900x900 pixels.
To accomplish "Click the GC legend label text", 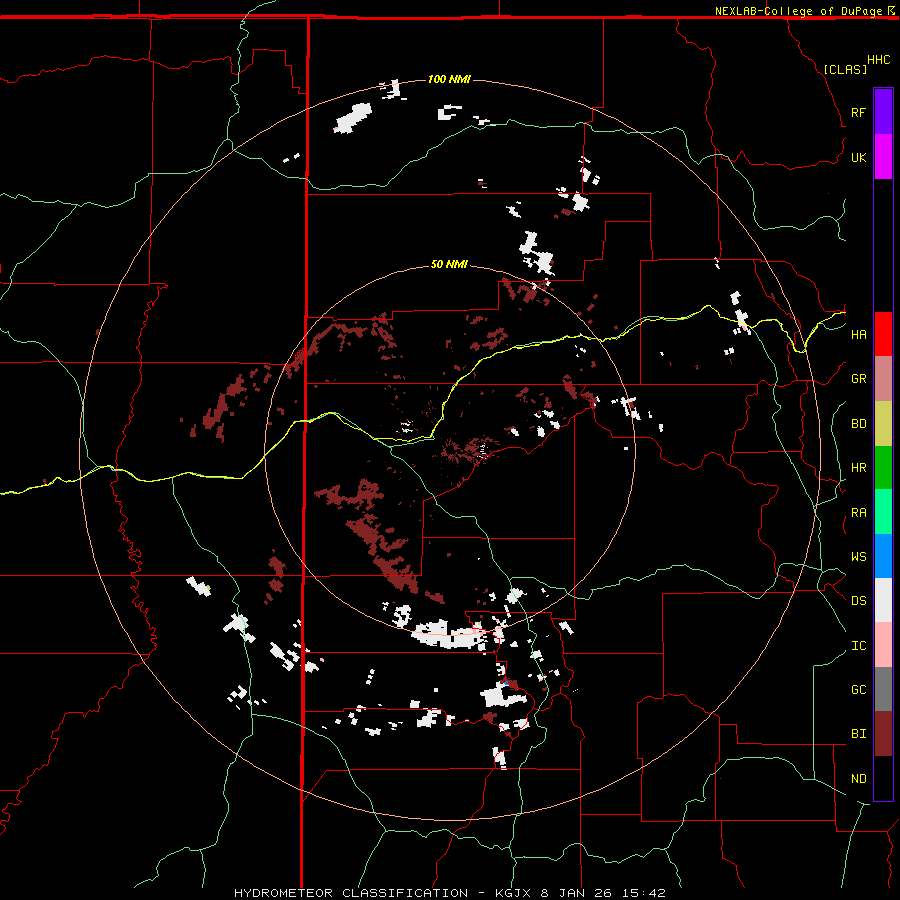I will 858,690.
